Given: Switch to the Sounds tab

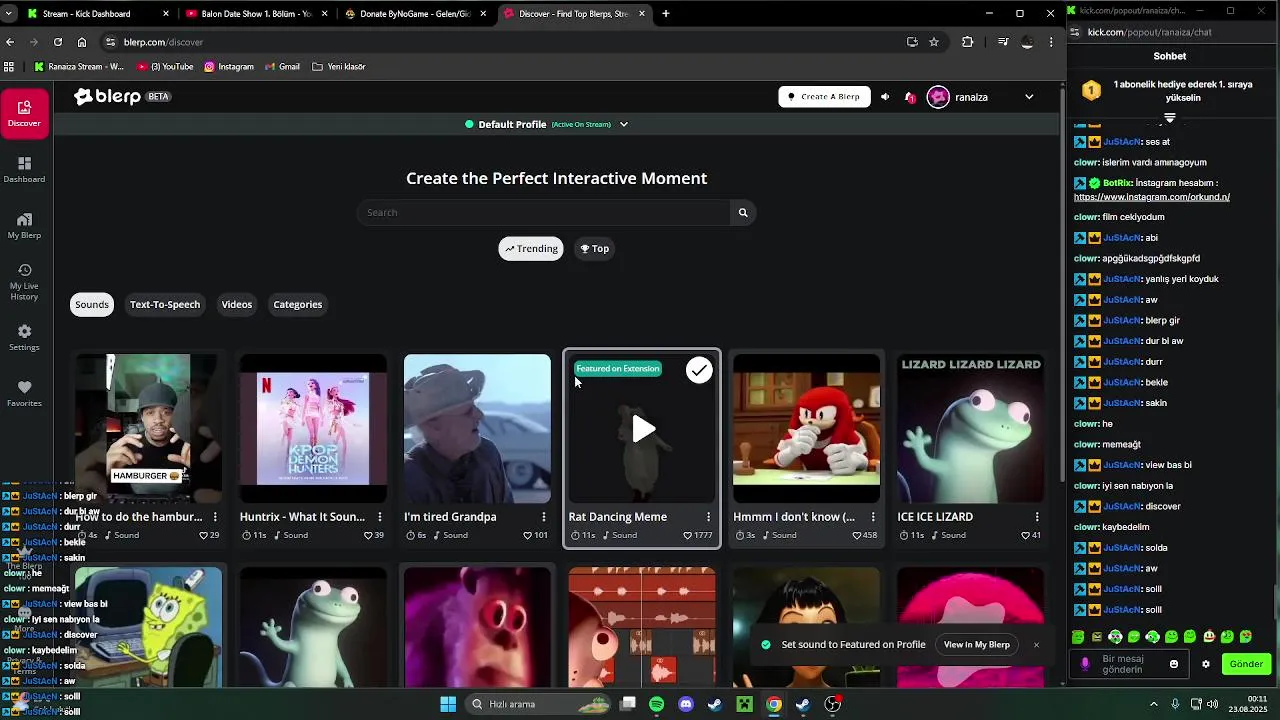Looking at the screenshot, I should point(91,304).
